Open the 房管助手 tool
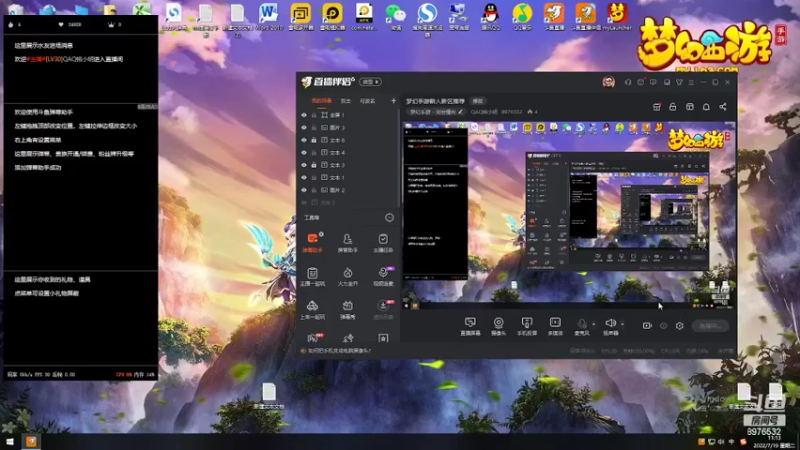The height and width of the screenshot is (450, 800). [x=347, y=242]
